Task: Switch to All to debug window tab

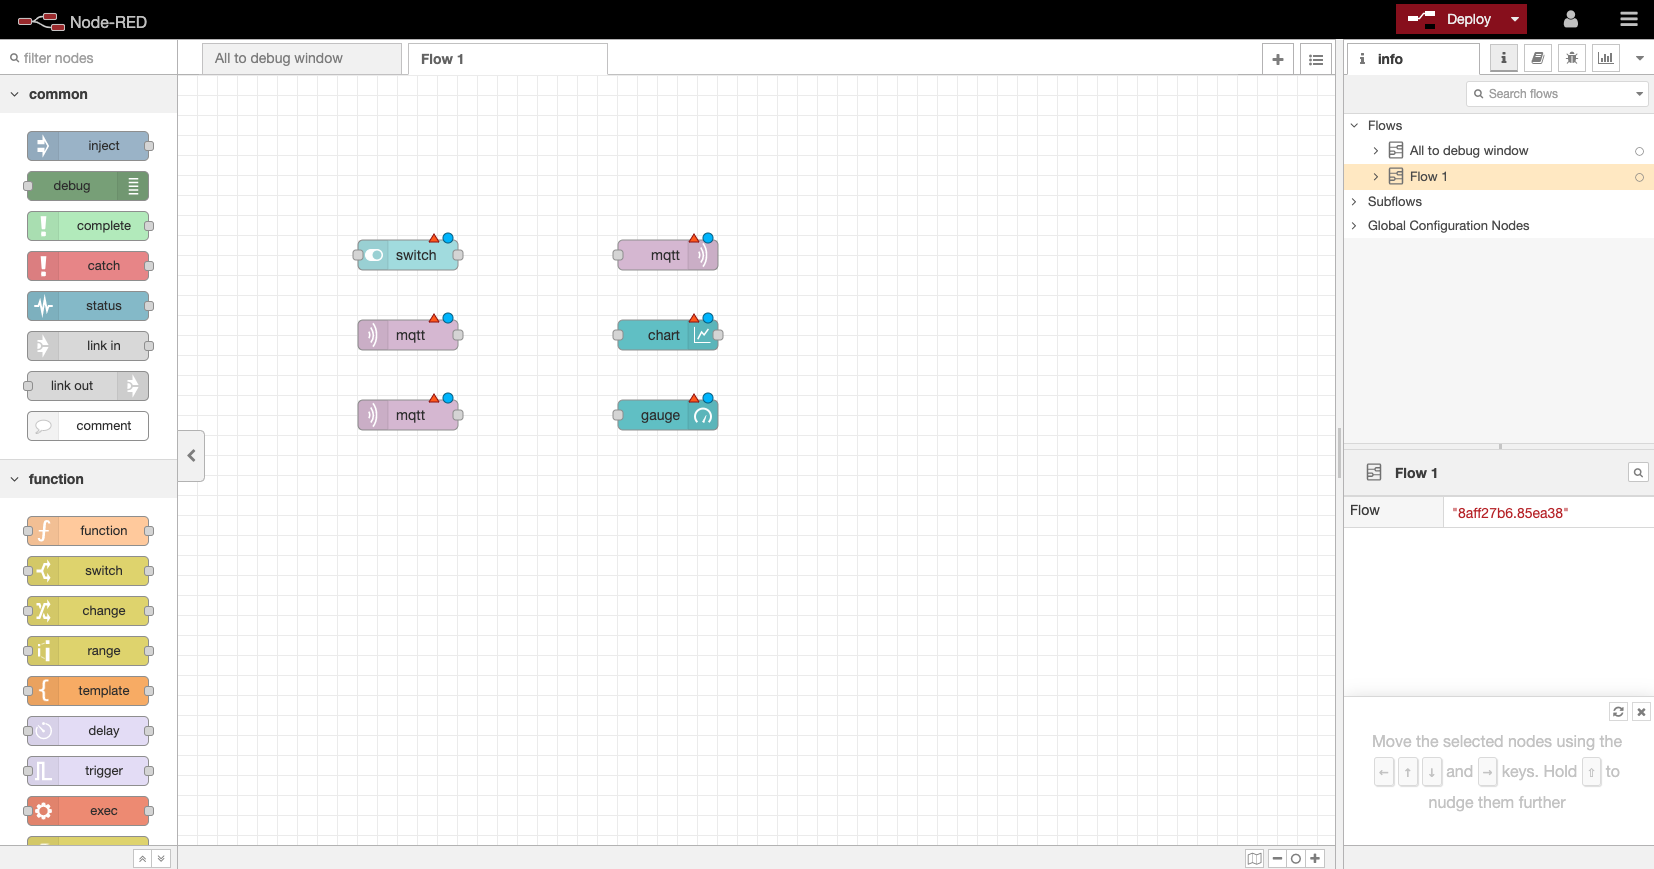Action: pos(300,59)
